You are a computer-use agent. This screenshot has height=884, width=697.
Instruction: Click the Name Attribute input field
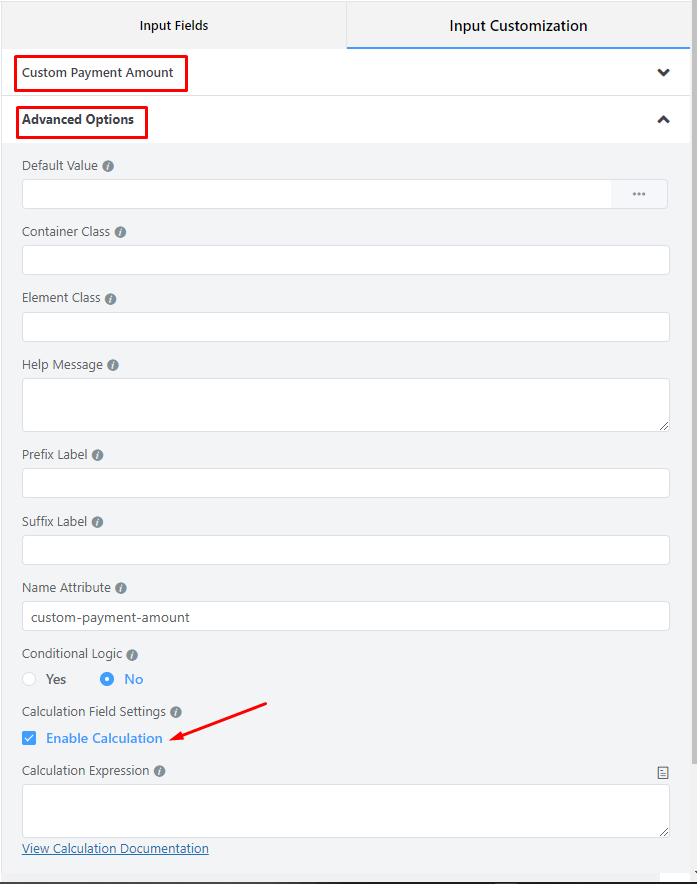[345, 616]
